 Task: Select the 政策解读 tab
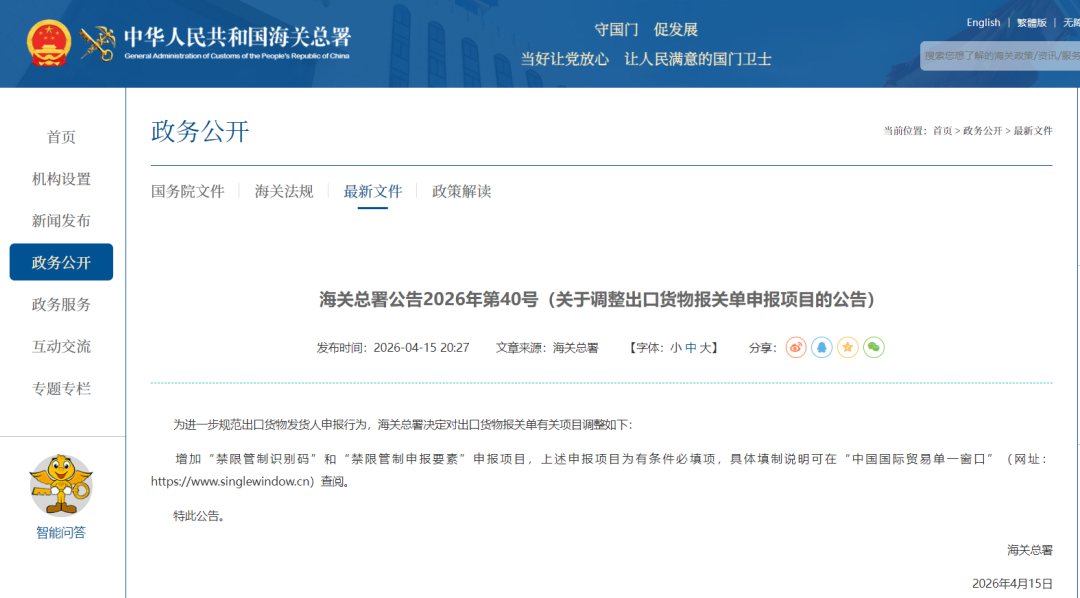tap(461, 191)
